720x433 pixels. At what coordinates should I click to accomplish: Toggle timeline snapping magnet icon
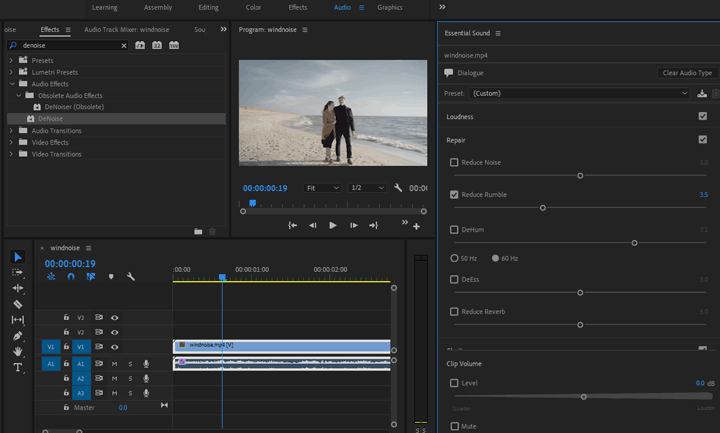click(71, 276)
